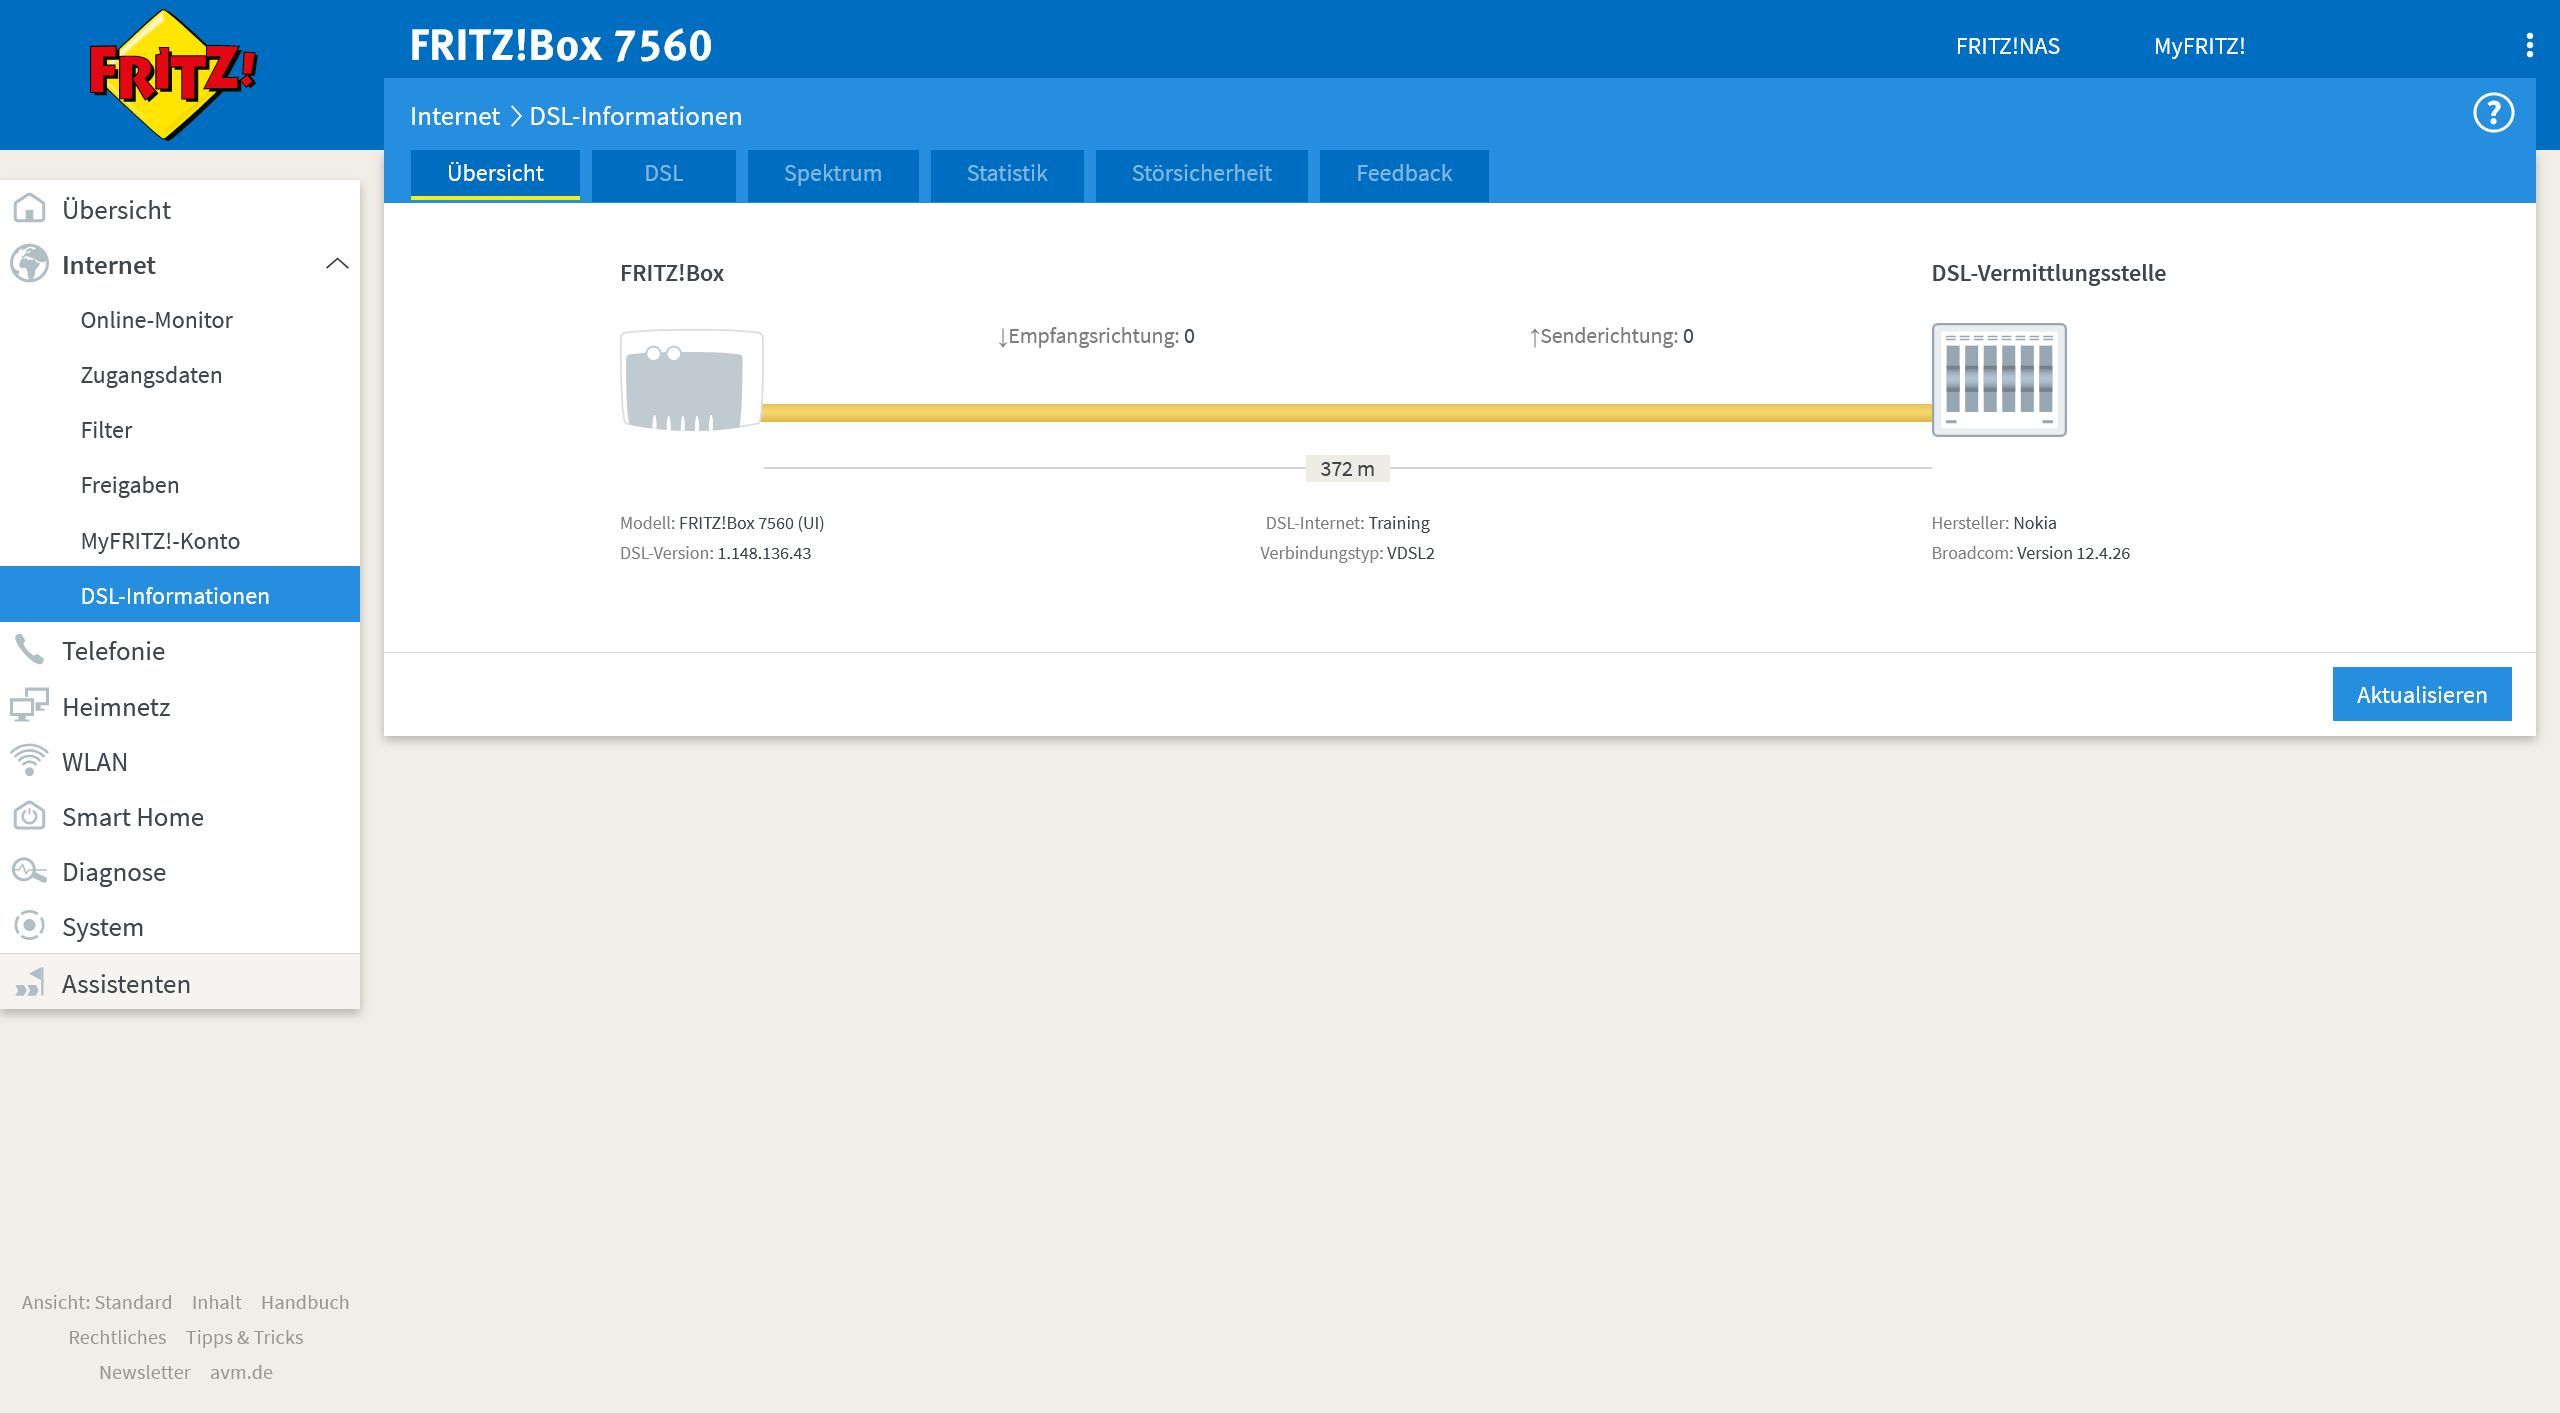Click the Assistenten wizard icon
This screenshot has width=2560, height=1413.
point(29,983)
